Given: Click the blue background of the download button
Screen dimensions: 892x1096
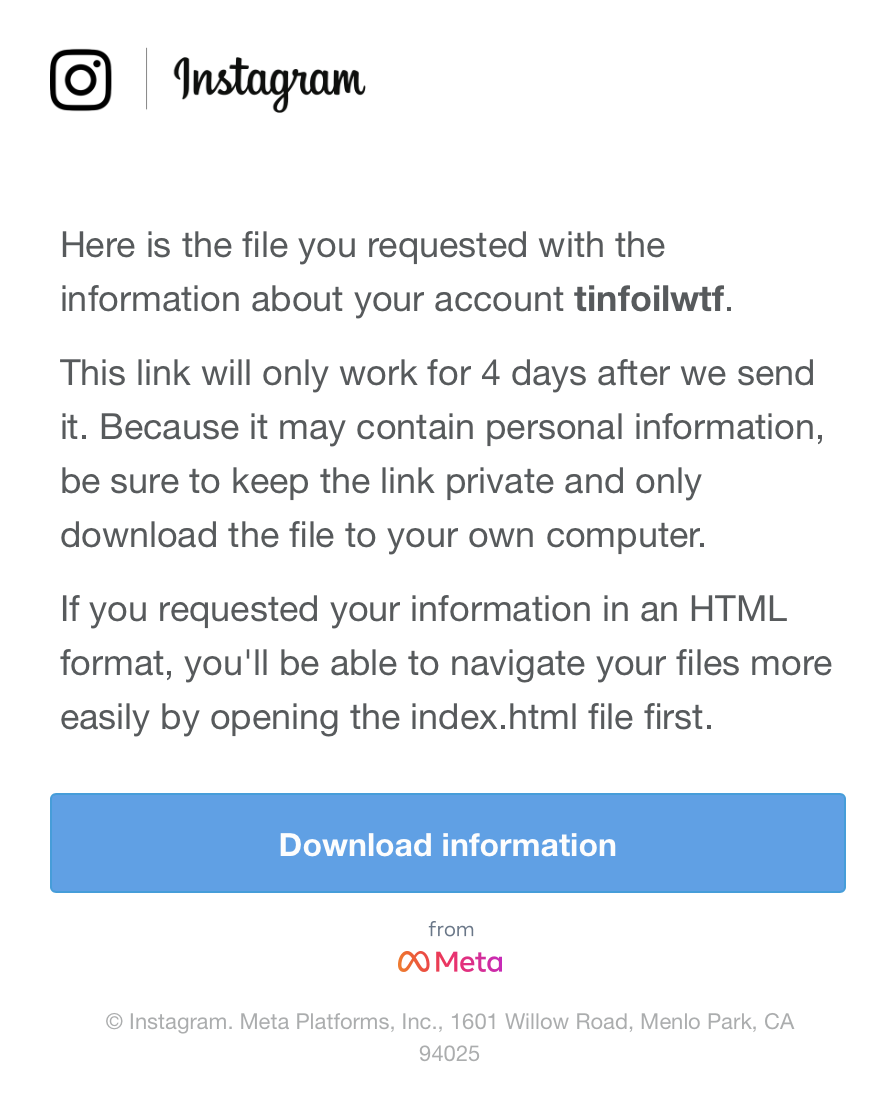Looking at the screenshot, I should click(150, 843).
